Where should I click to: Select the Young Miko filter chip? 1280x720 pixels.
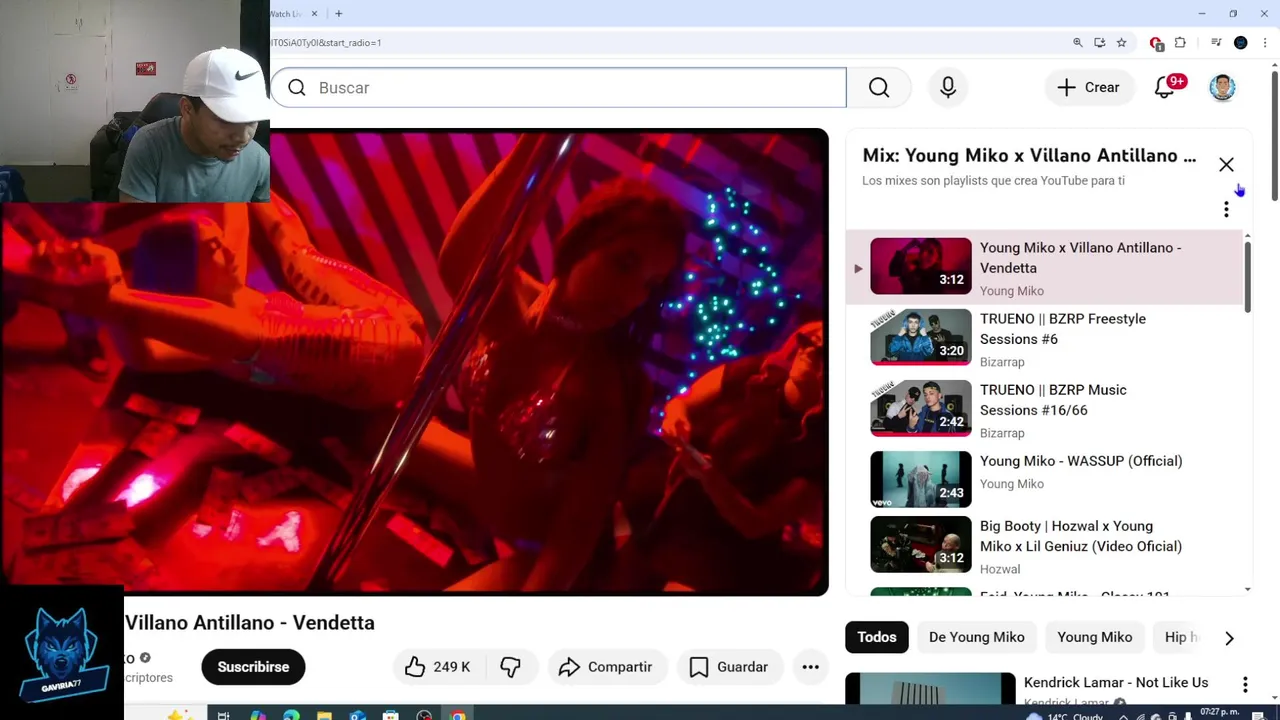tap(1095, 637)
